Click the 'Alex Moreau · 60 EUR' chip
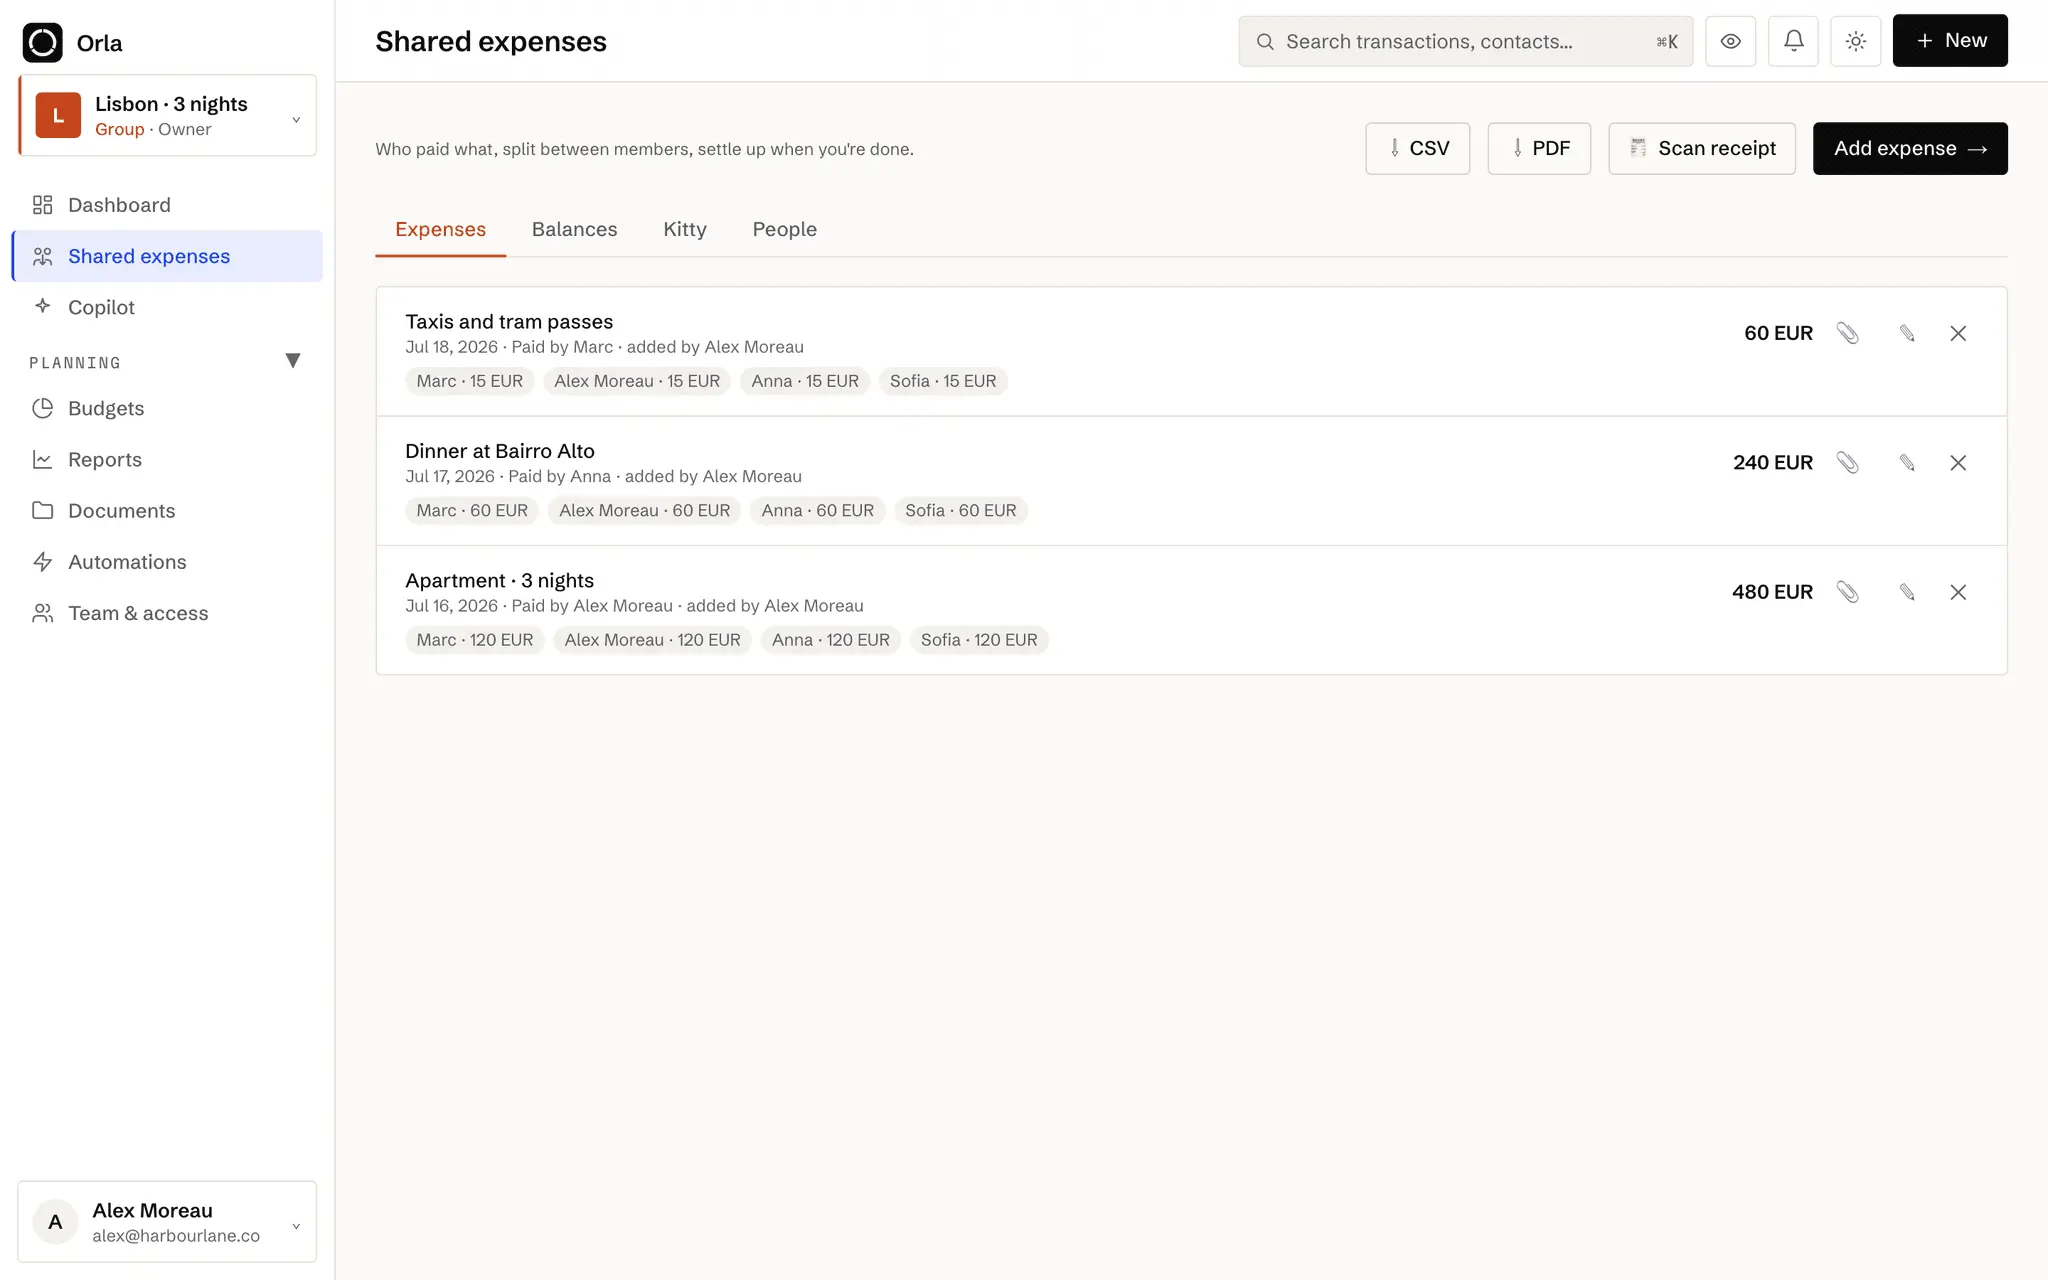Image resolution: width=2048 pixels, height=1280 pixels. [645, 510]
